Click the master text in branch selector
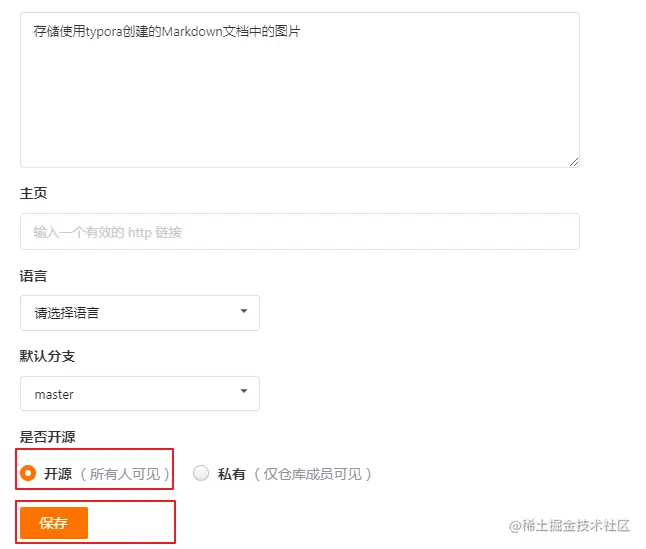The image size is (646, 549). (54, 395)
